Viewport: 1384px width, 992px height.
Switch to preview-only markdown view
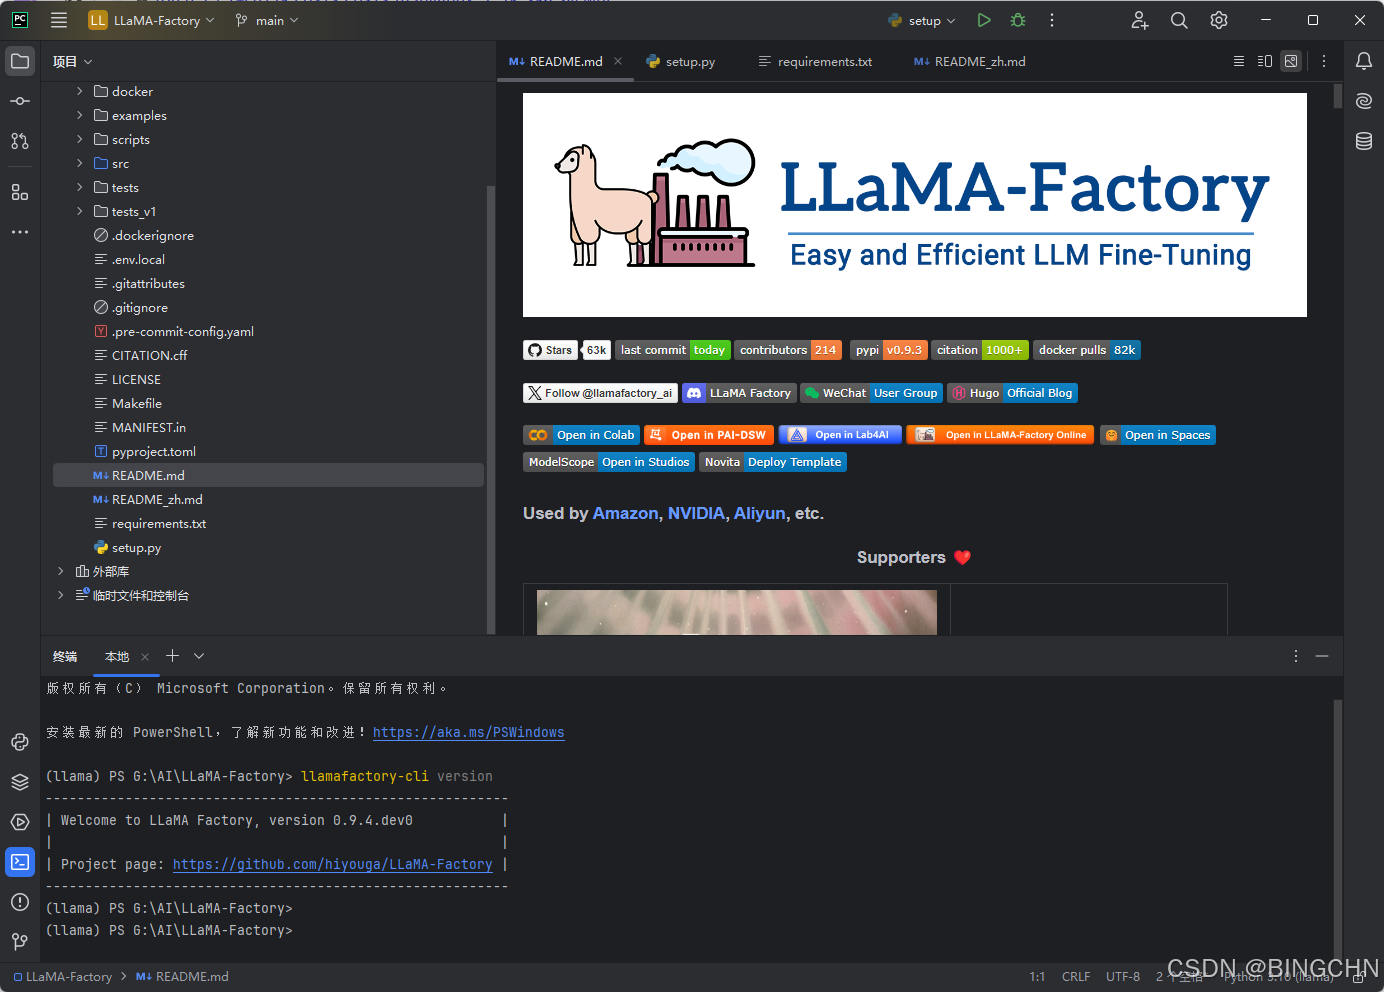tap(1291, 61)
